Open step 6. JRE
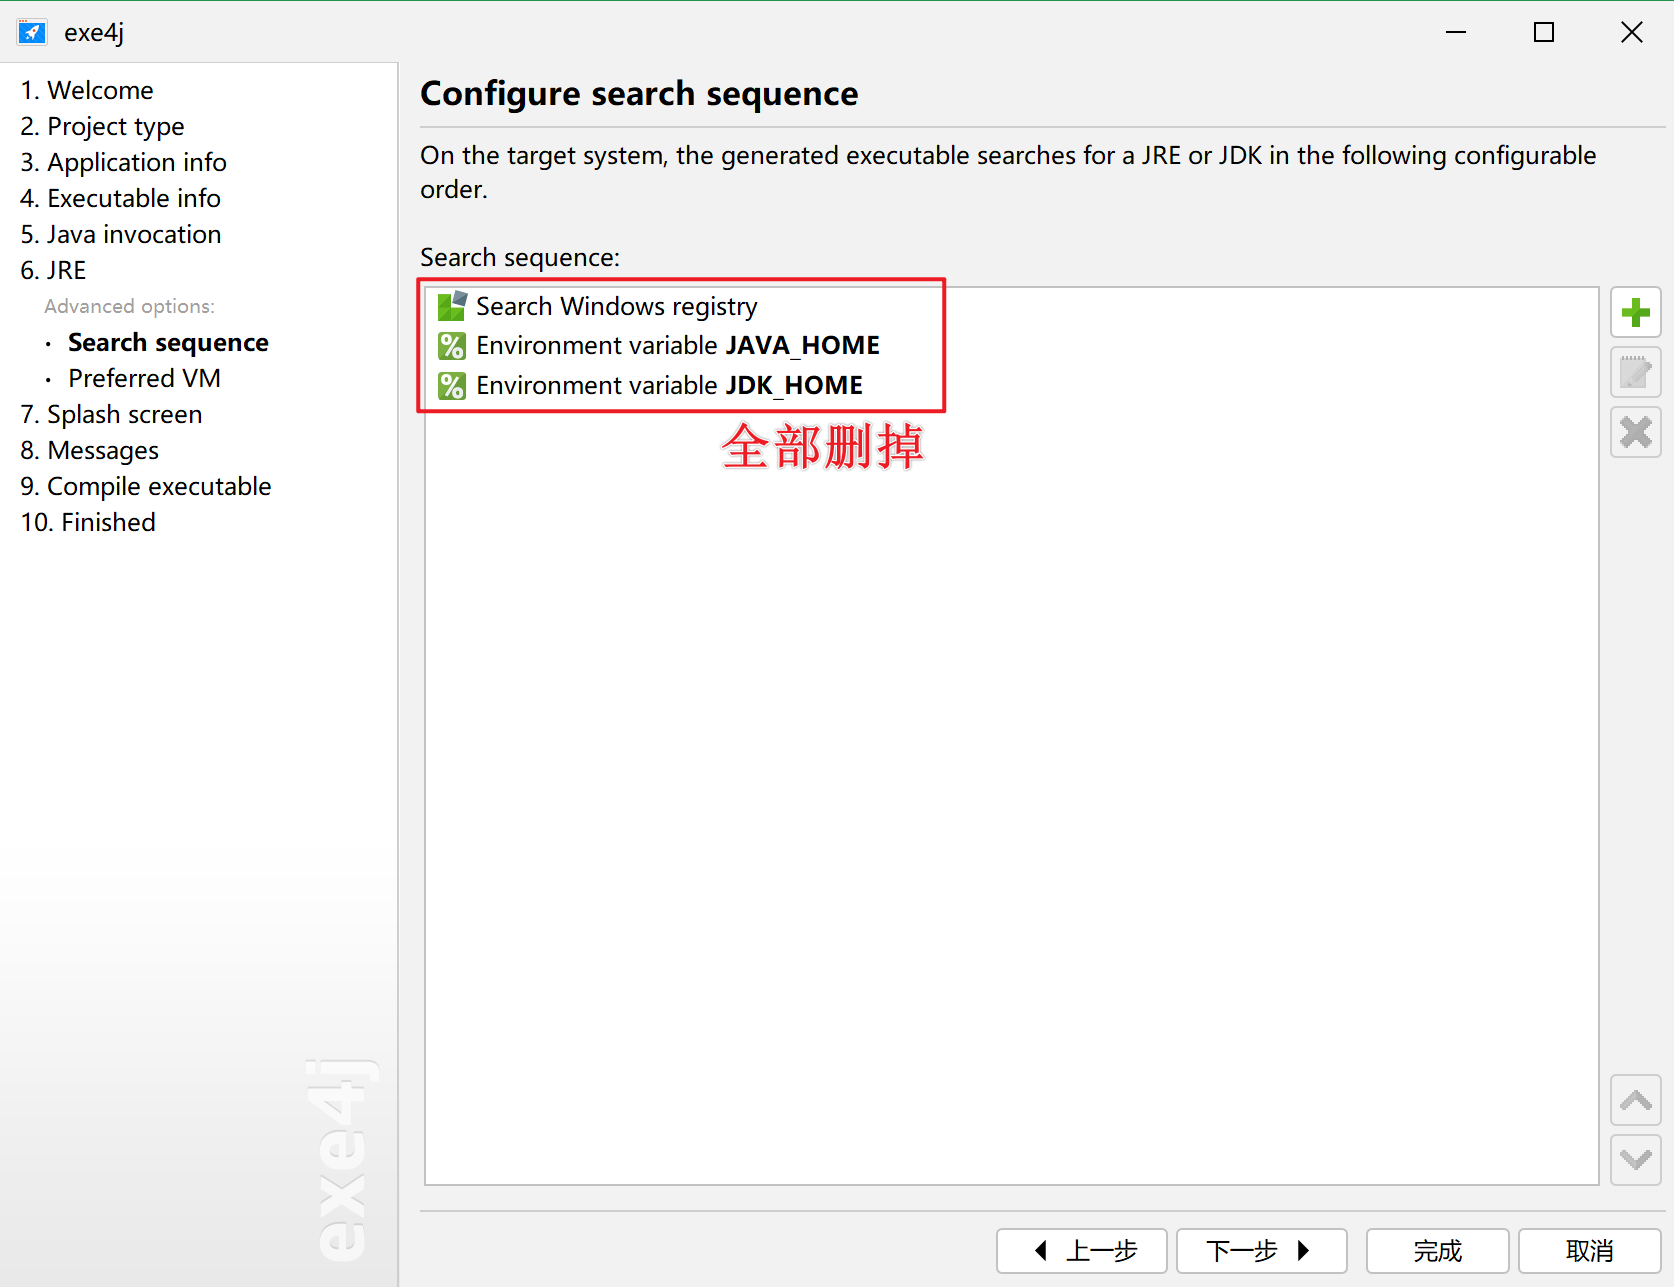The image size is (1674, 1287). (53, 270)
